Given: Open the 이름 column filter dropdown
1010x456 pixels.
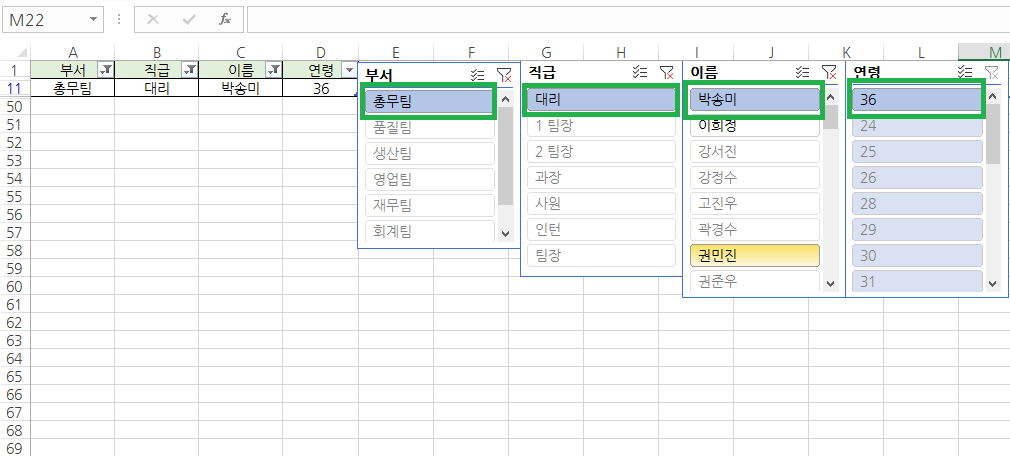Looking at the screenshot, I should coord(274,70).
